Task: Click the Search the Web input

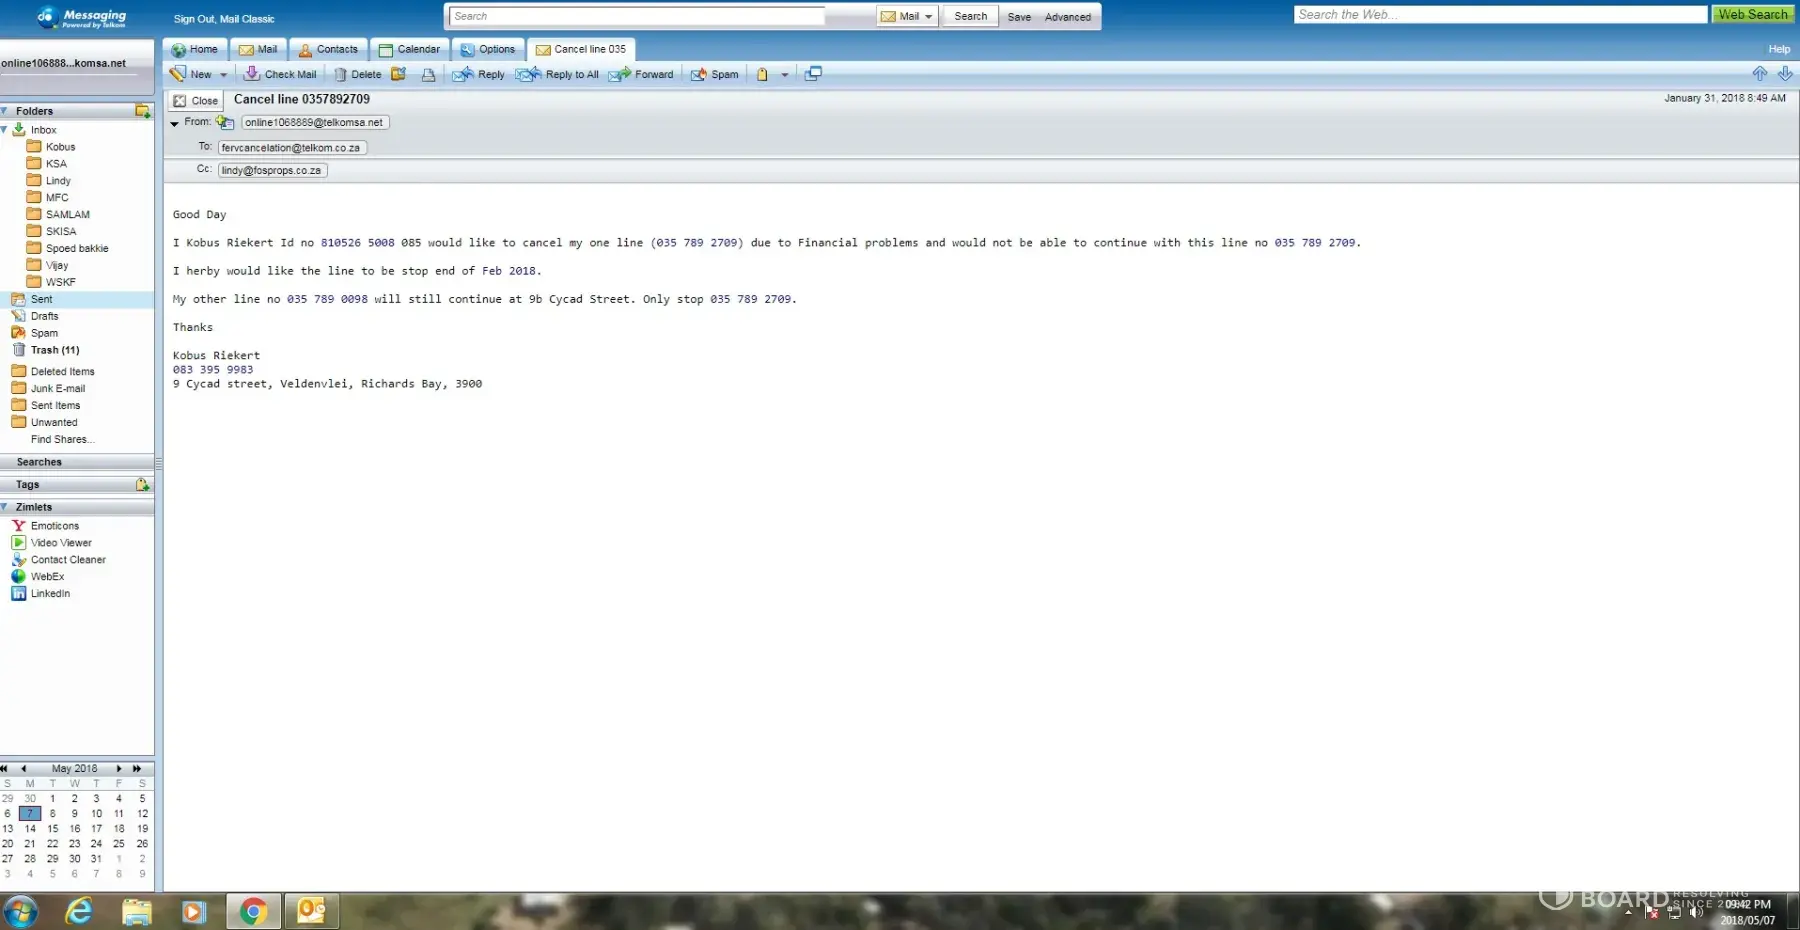Action: coord(1500,15)
